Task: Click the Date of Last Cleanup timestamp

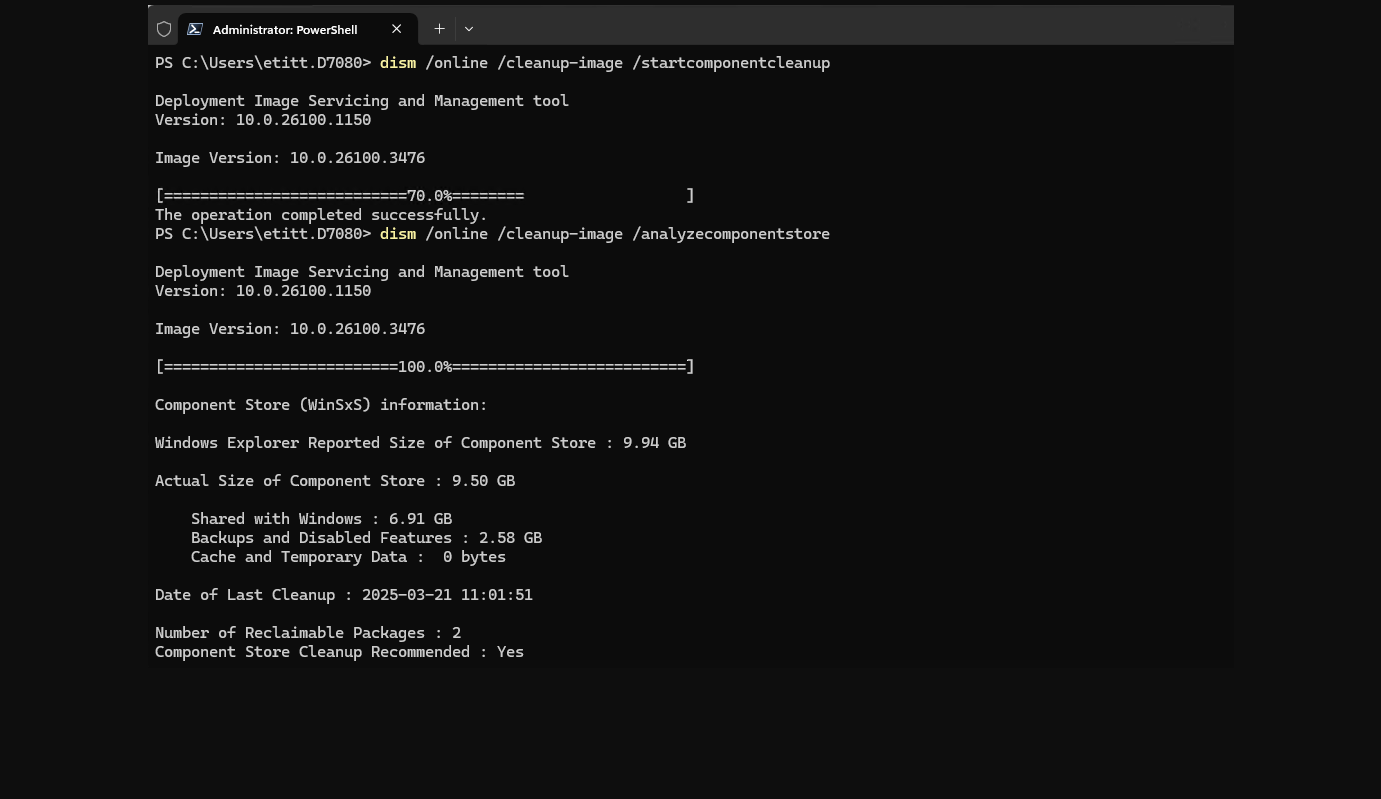Action: [447, 595]
